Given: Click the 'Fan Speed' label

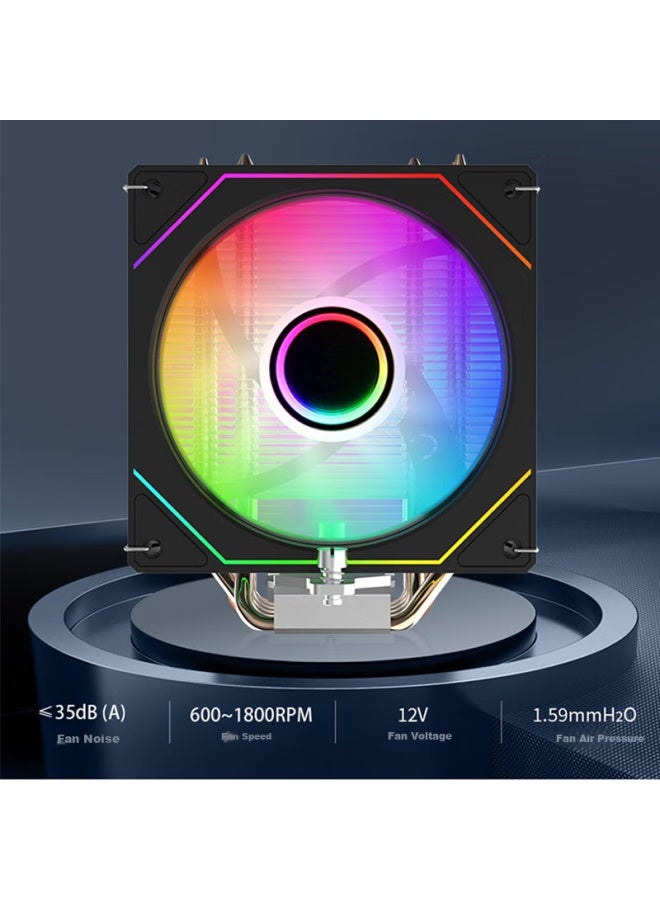Looking at the screenshot, I should 246,736.
